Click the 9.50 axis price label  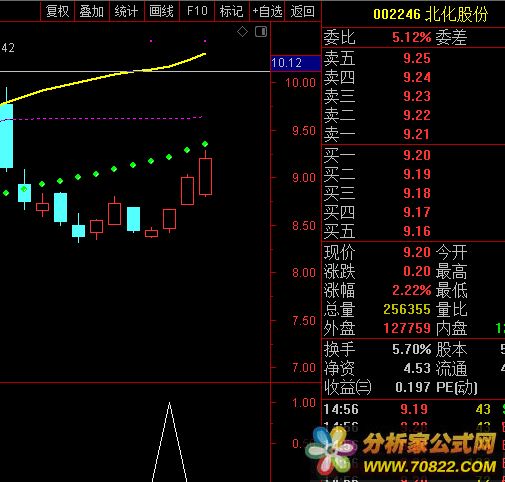[304, 131]
